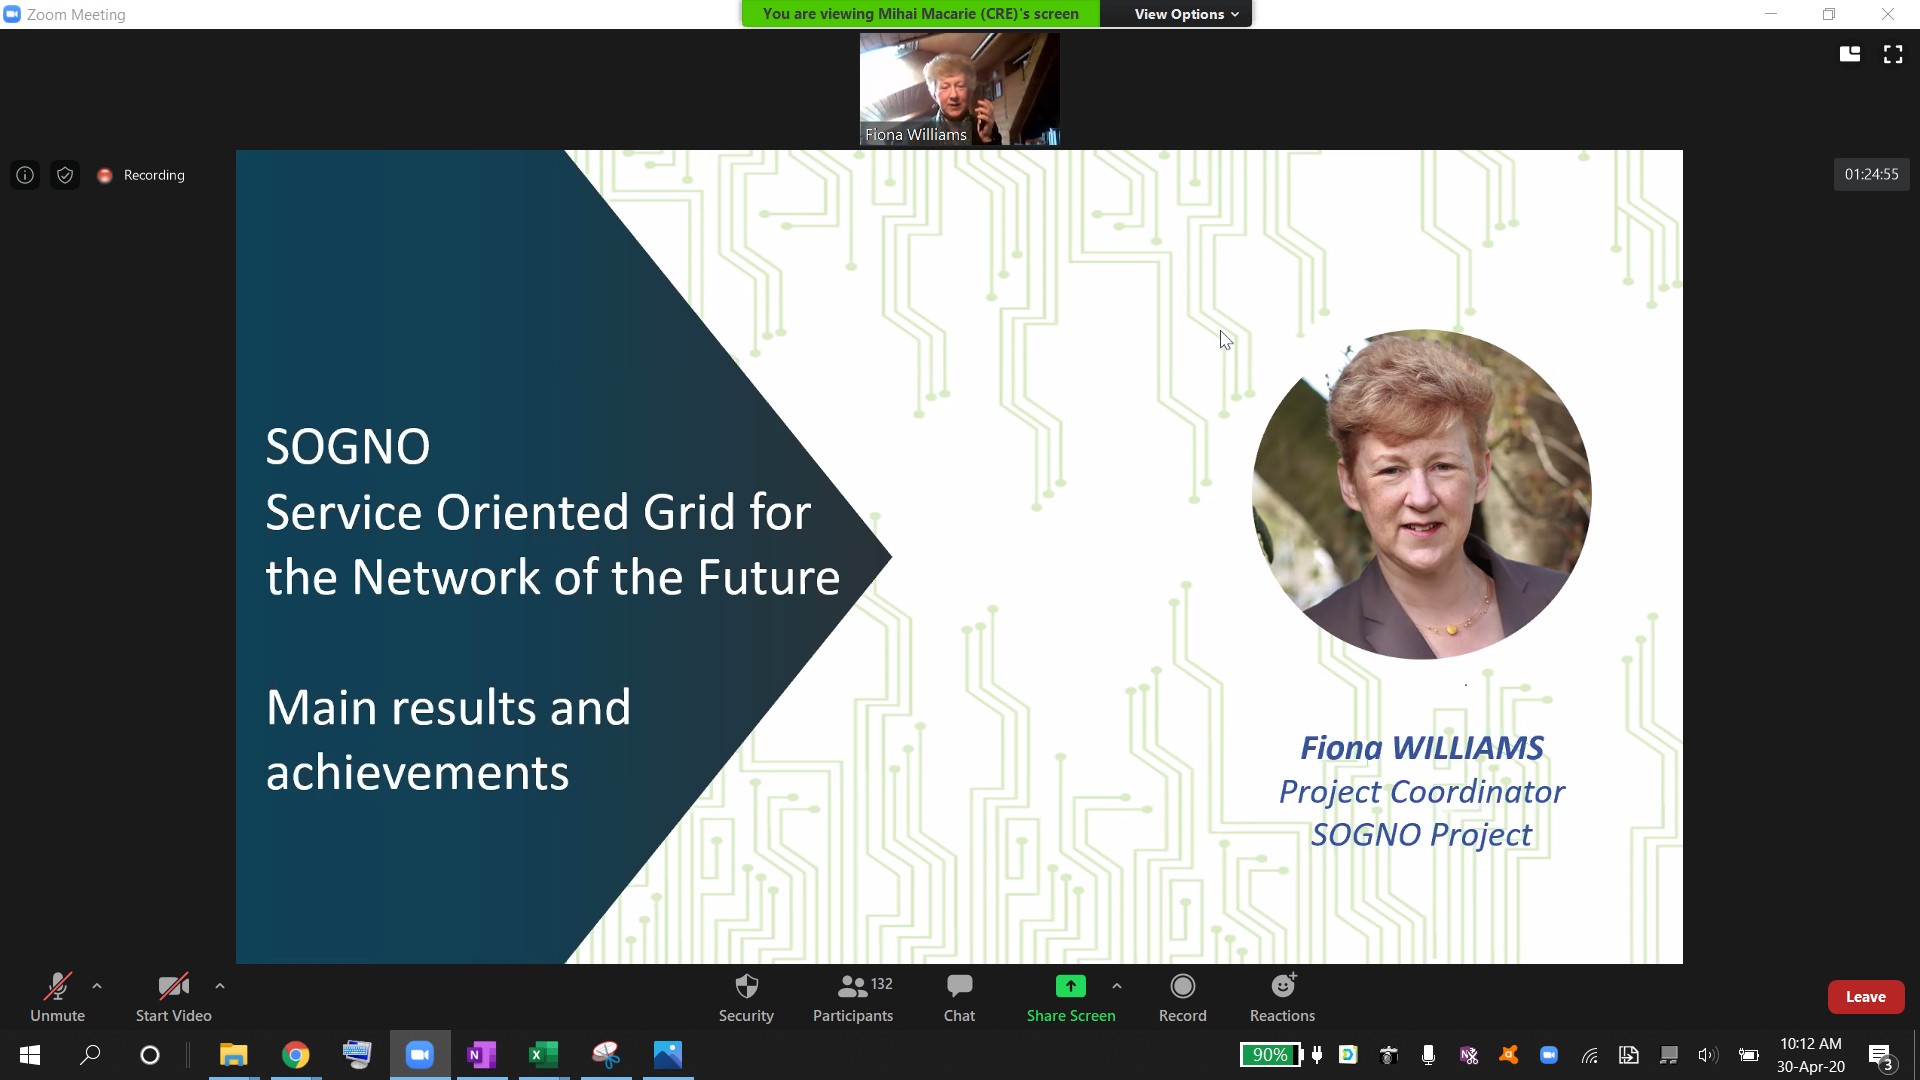
Task: Click the camera tray icon
Action: [x=1388, y=1055]
